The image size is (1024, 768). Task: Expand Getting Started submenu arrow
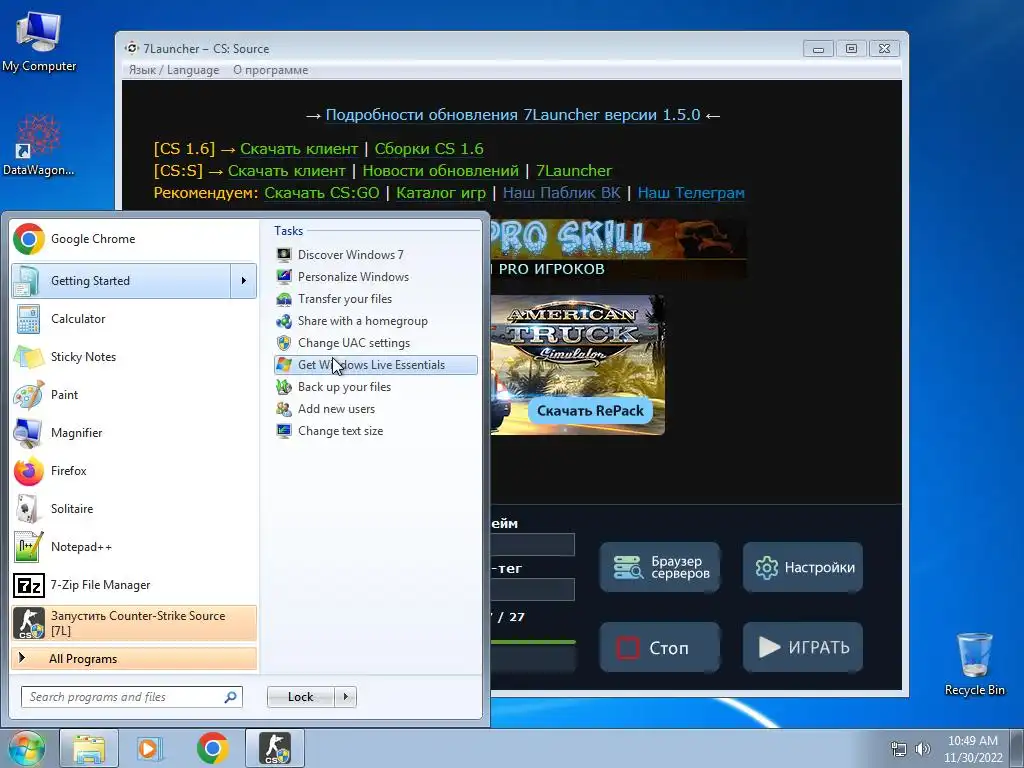pyautogui.click(x=244, y=281)
